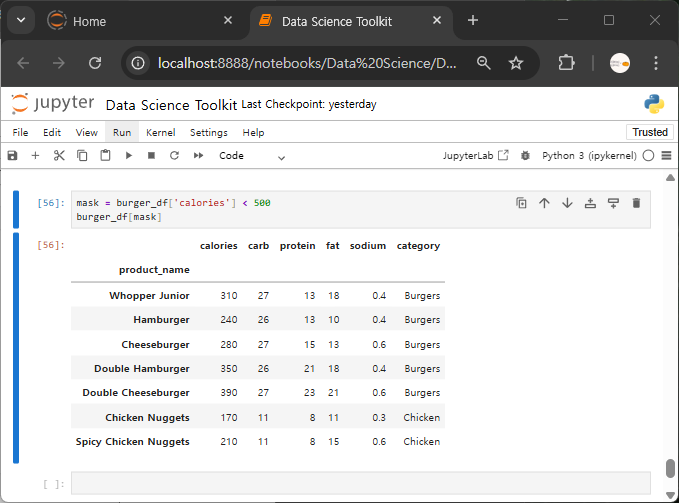Insert a cell below via cell toolbar
Image resolution: width=679 pixels, height=503 pixels.
click(x=613, y=203)
